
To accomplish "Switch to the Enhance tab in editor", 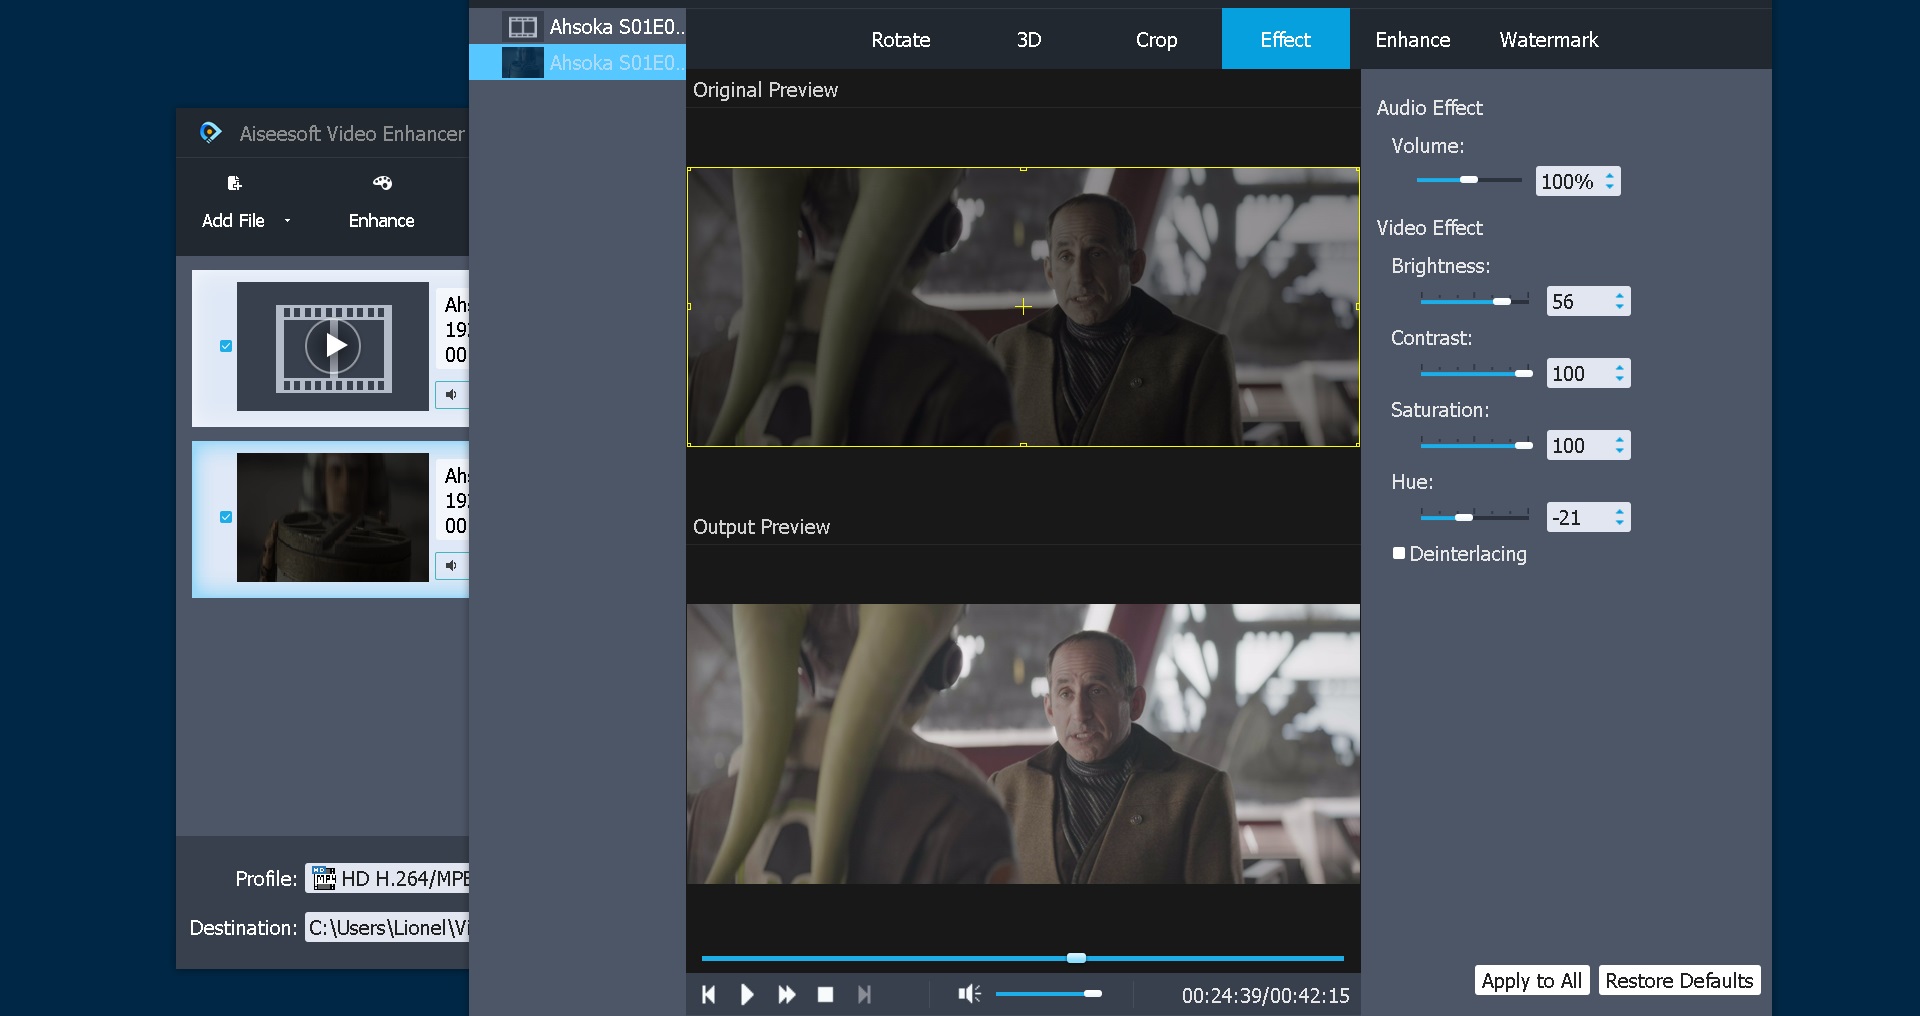I will [1413, 40].
